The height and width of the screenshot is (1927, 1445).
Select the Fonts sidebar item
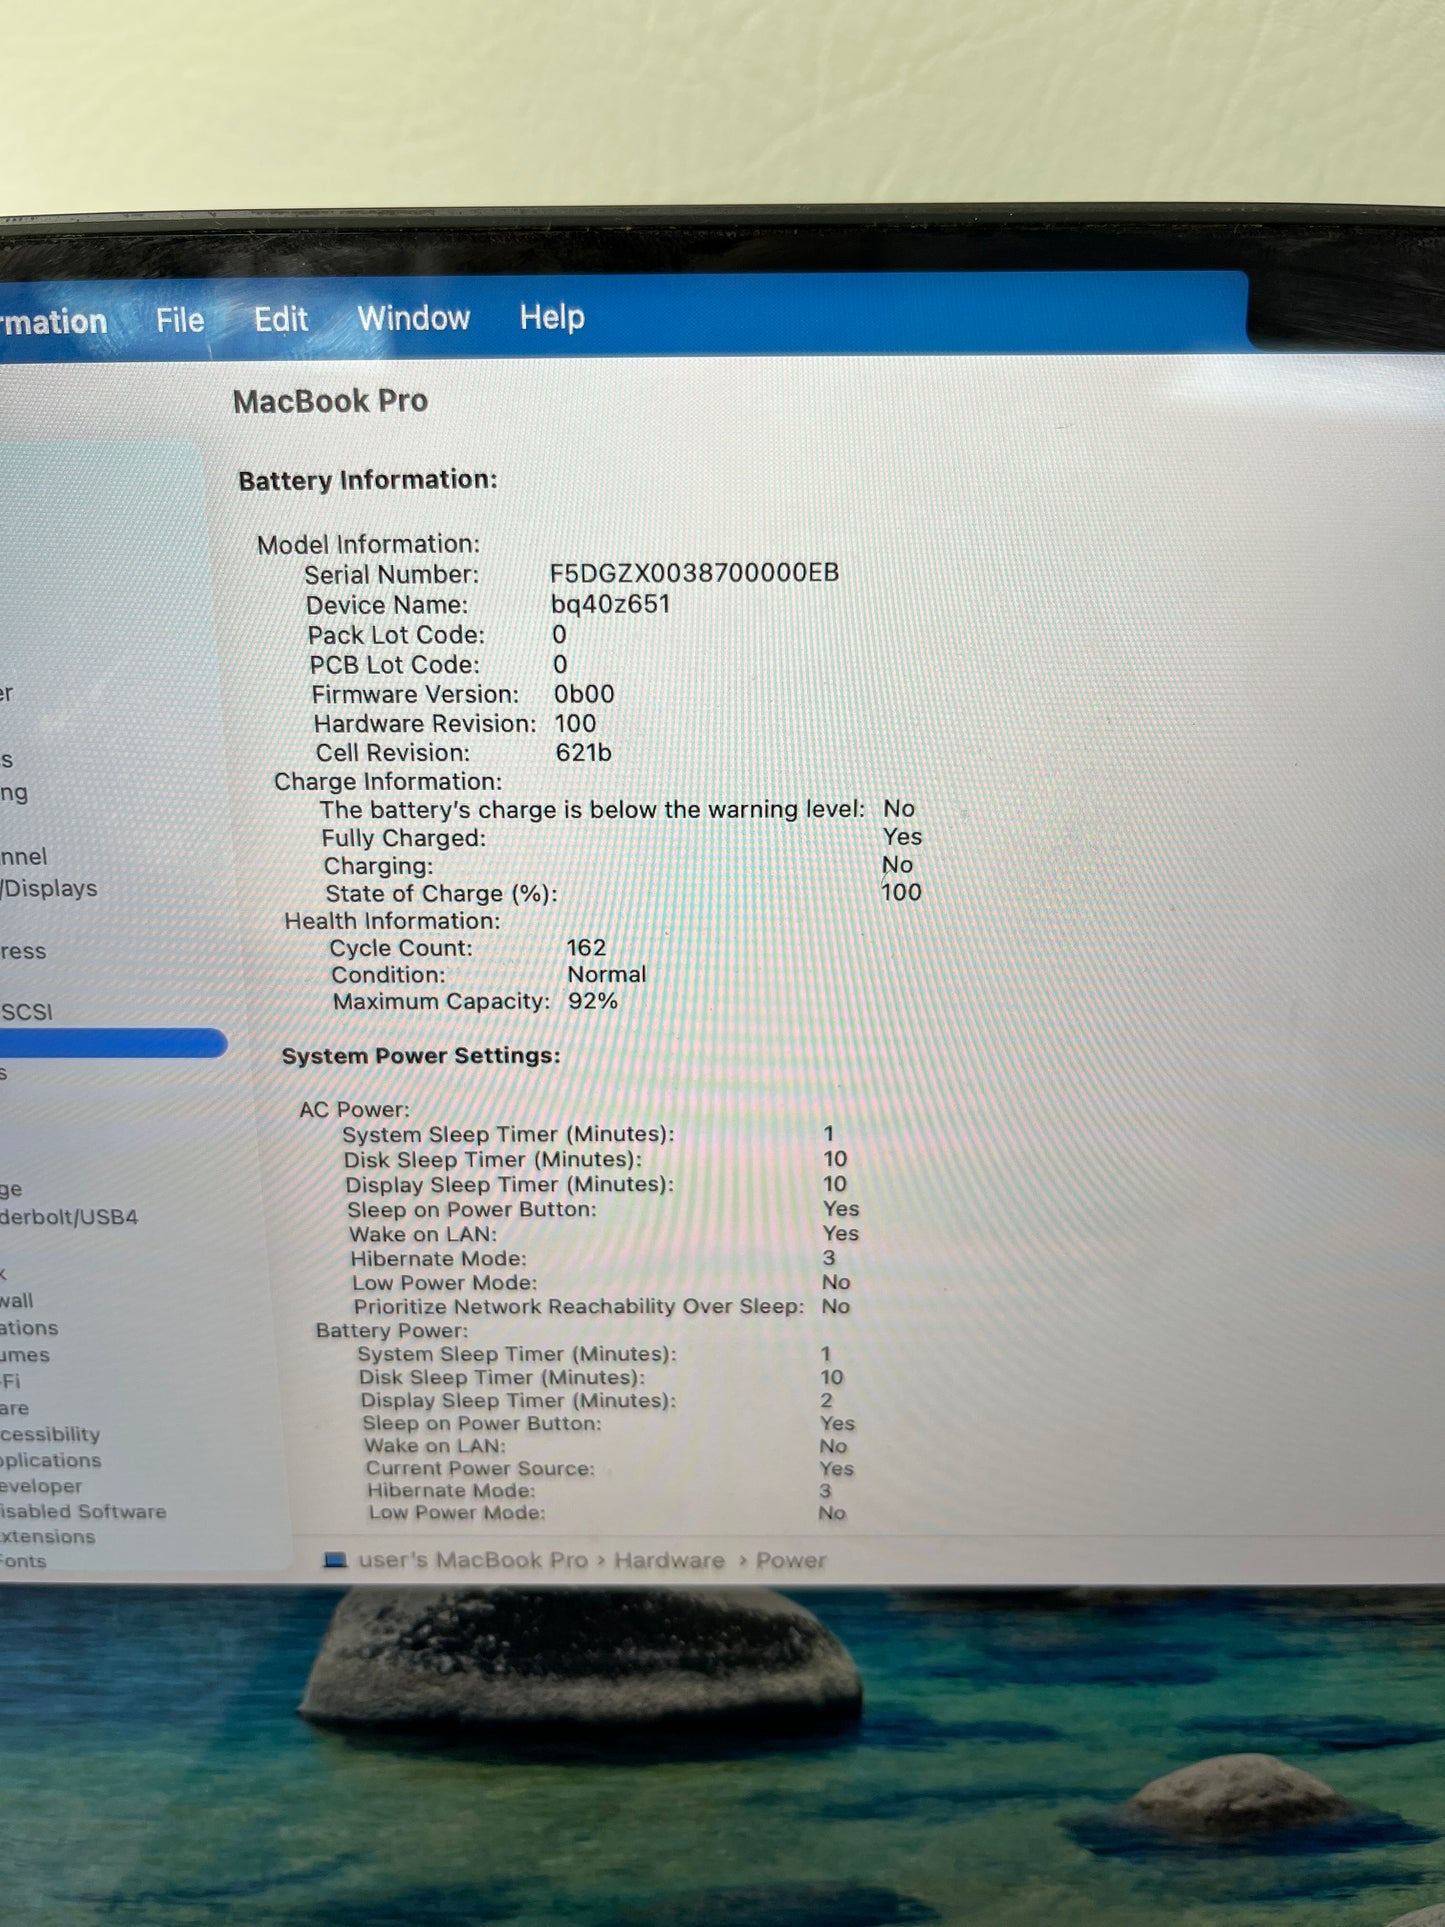(23, 1561)
